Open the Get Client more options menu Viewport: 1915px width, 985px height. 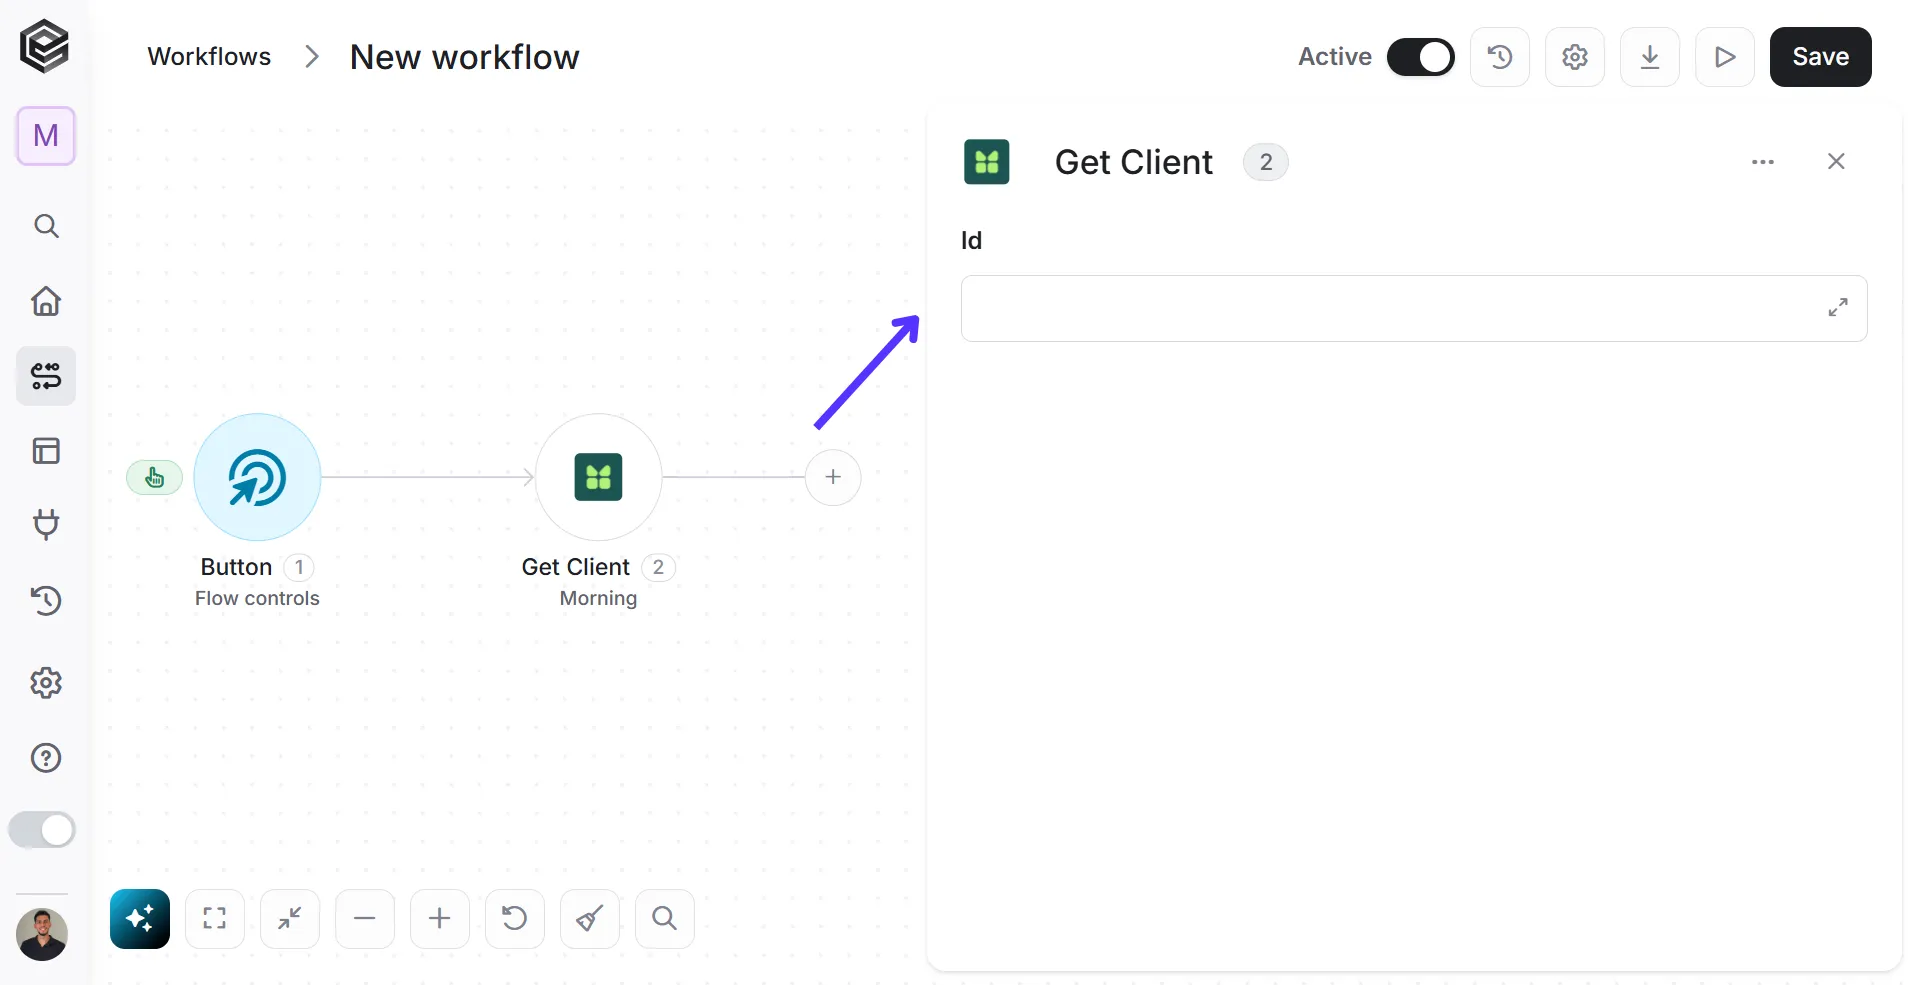point(1763,162)
